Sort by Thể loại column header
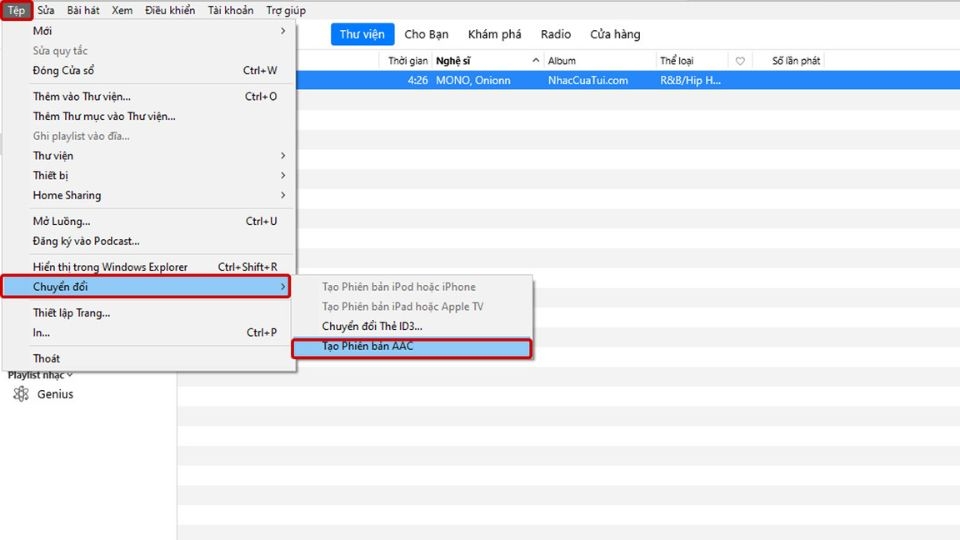 pyautogui.click(x=677, y=61)
